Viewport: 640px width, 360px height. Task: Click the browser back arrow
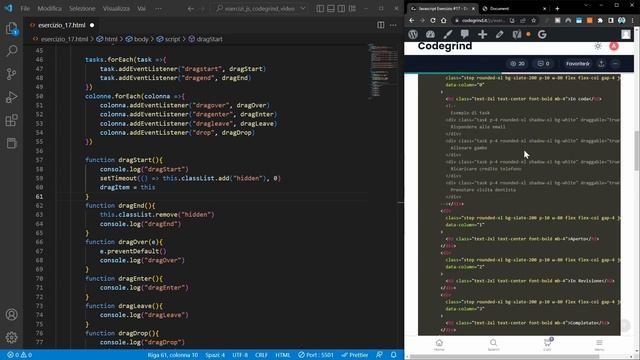pos(412,20)
